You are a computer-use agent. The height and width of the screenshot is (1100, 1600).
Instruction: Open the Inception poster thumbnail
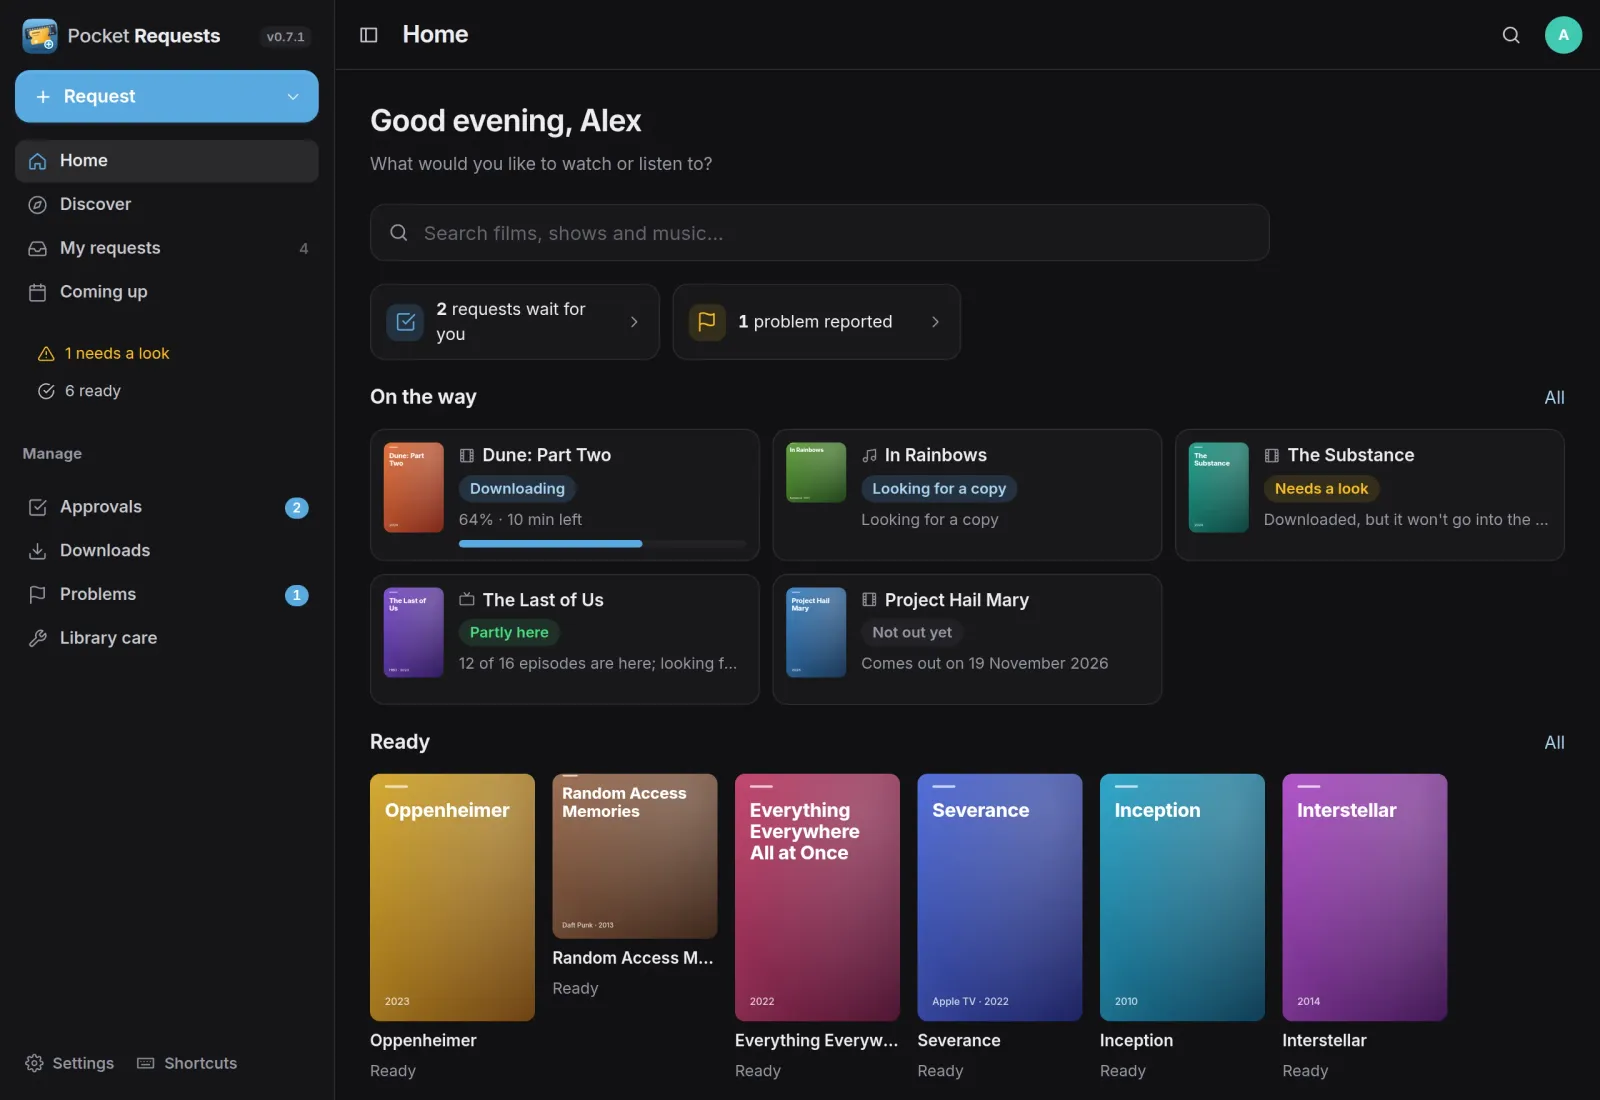click(1182, 897)
